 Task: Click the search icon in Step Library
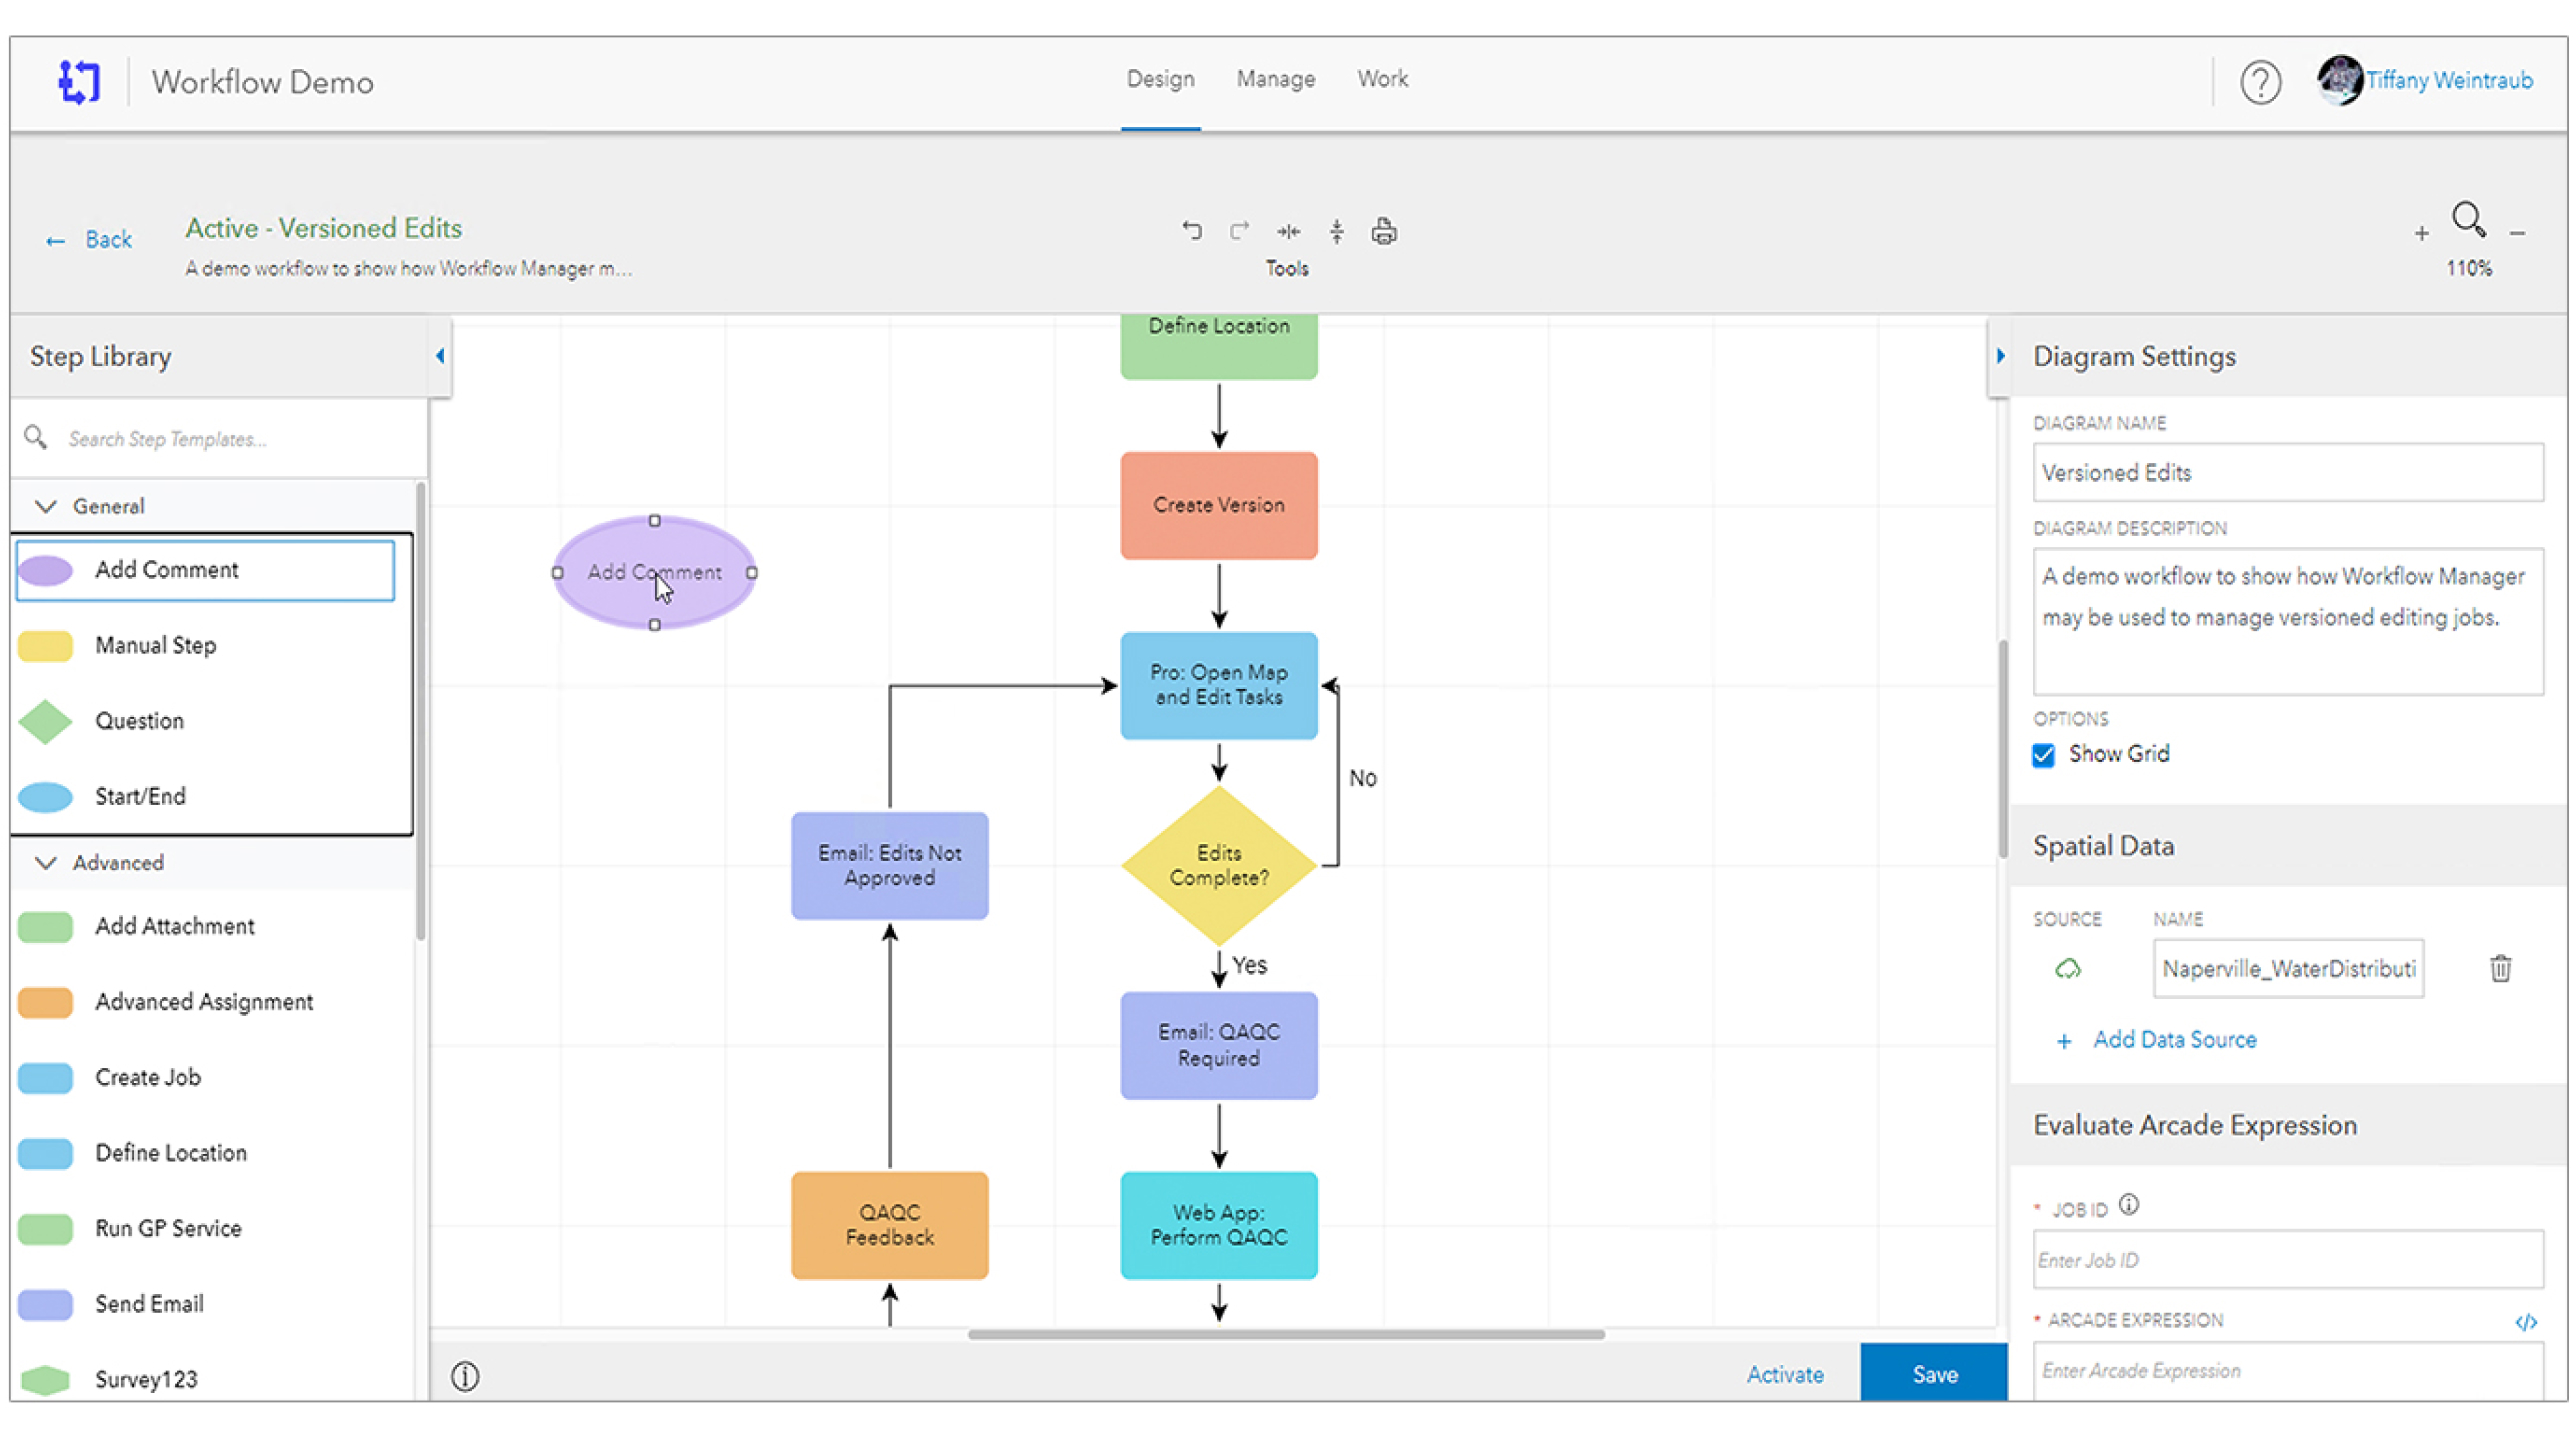coord(36,438)
